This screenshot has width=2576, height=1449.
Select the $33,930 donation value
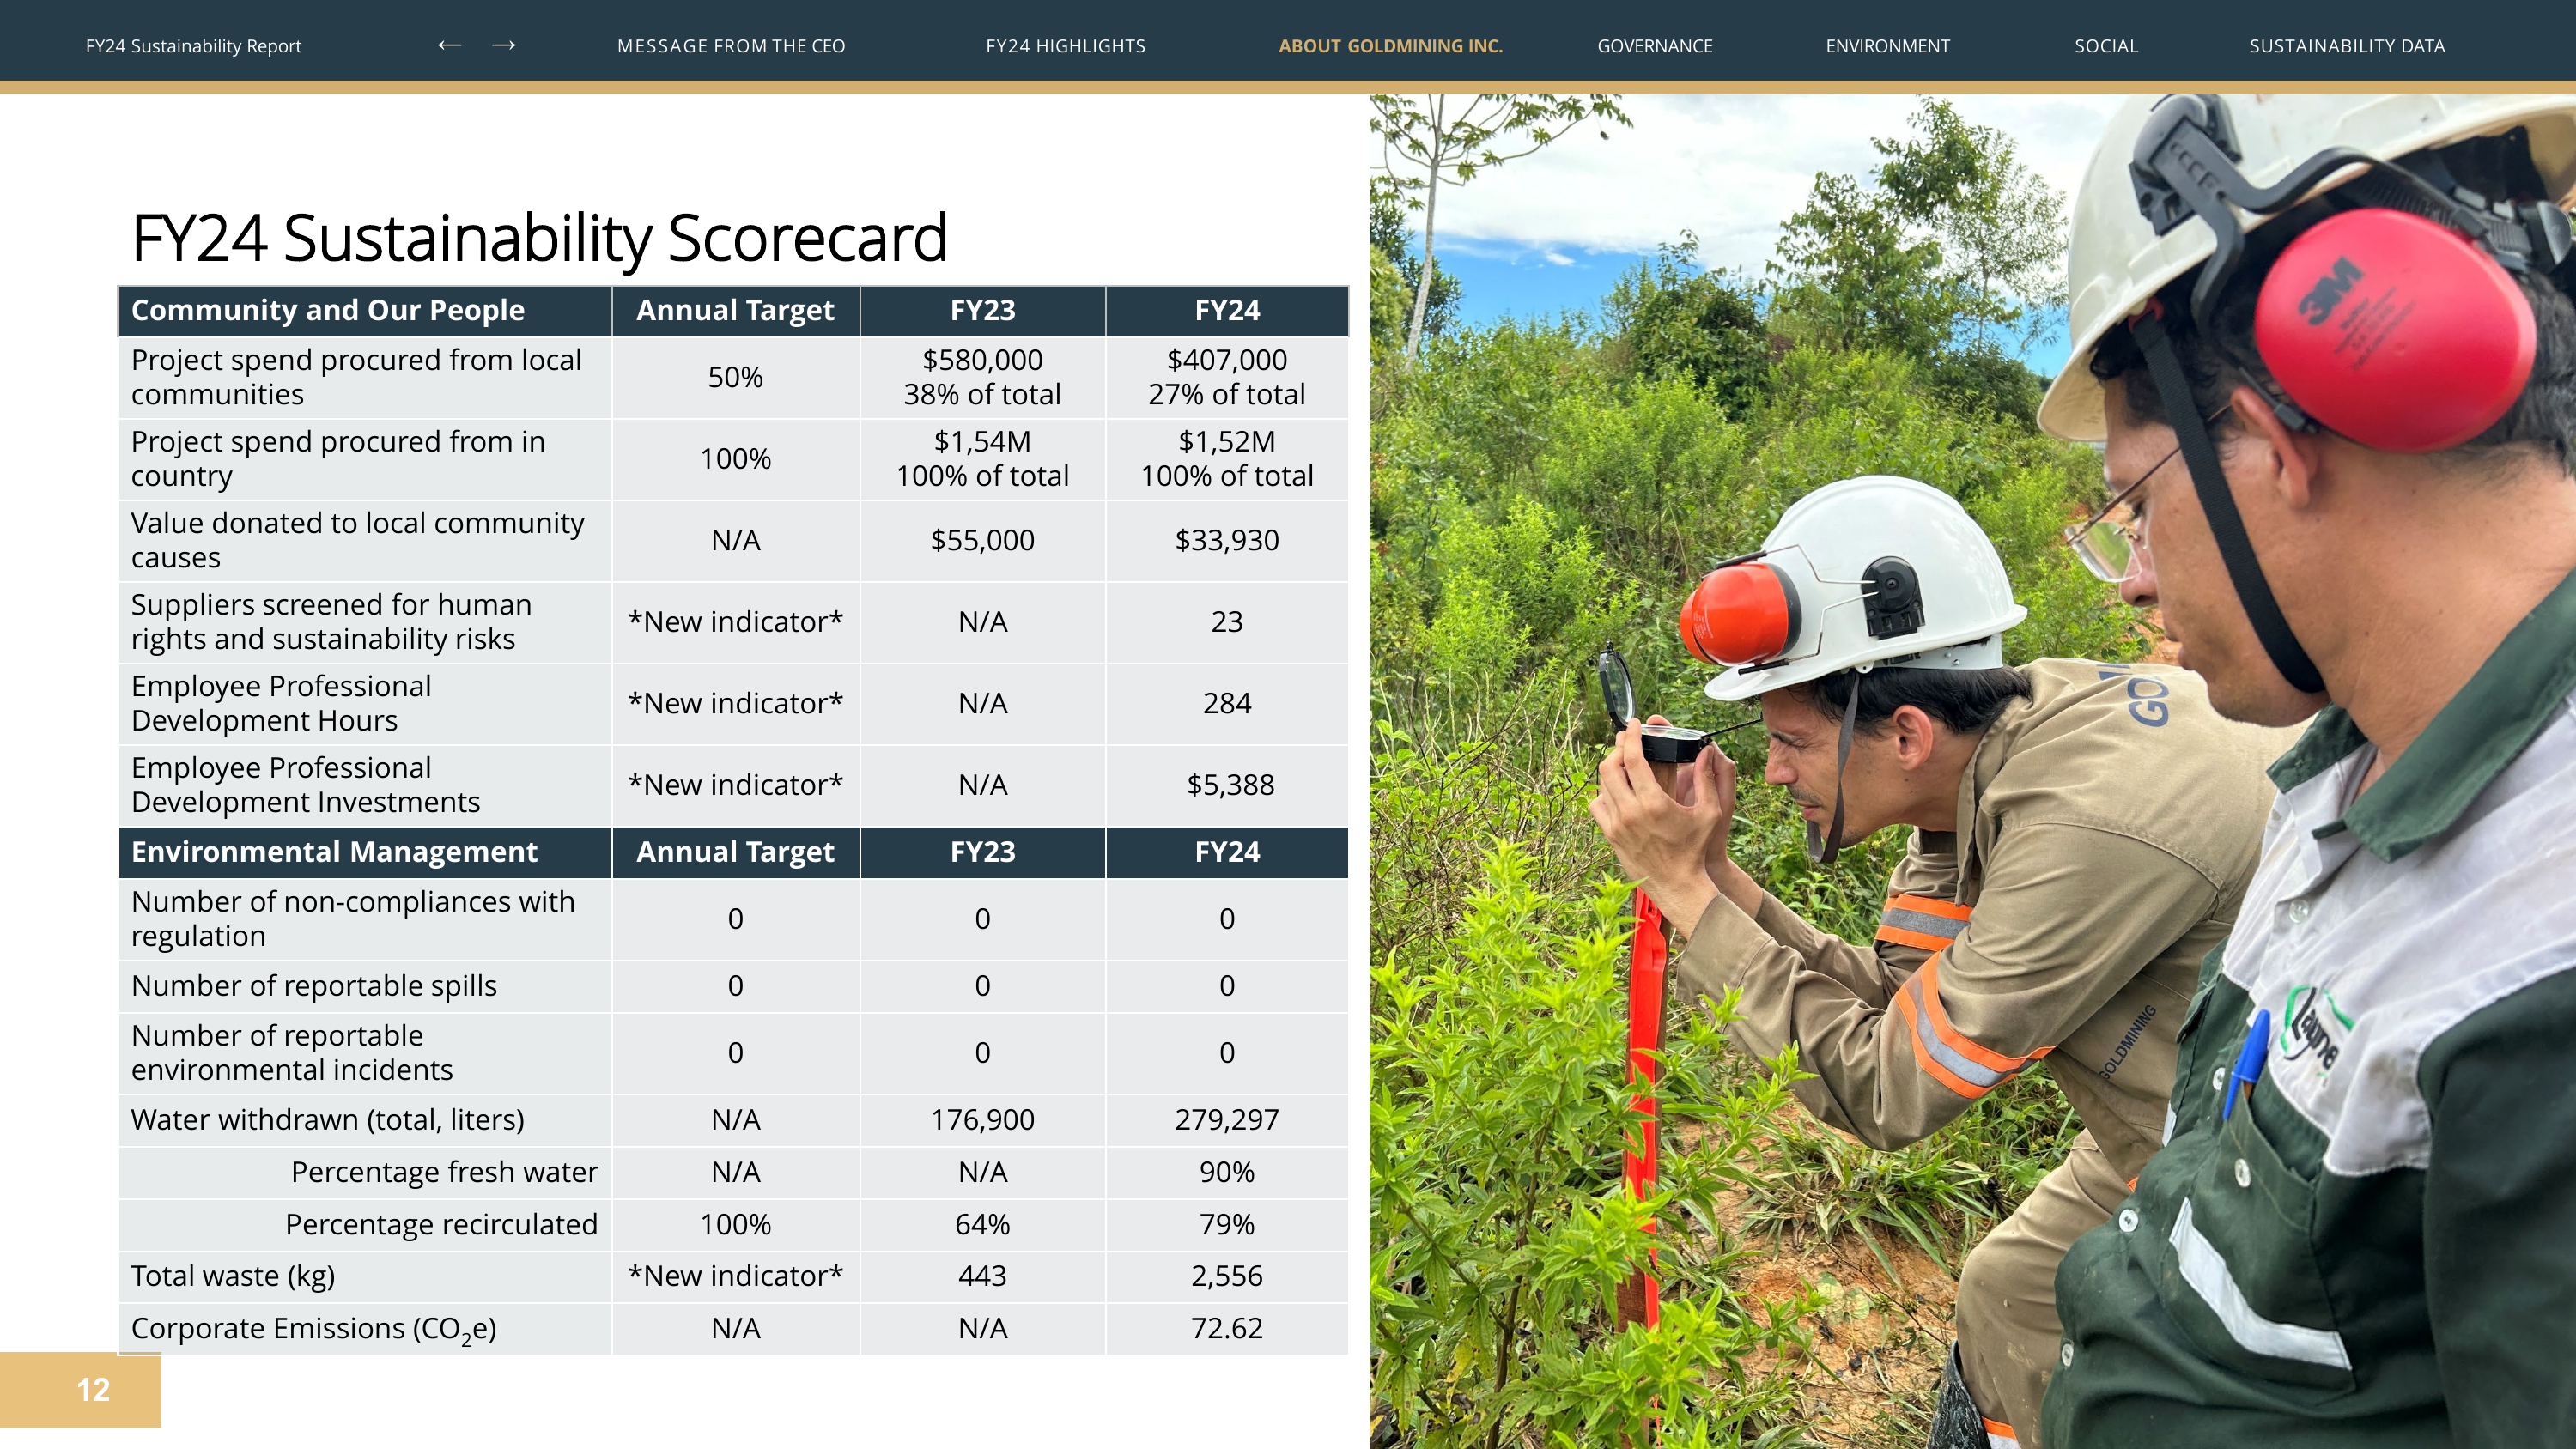[x=1226, y=540]
